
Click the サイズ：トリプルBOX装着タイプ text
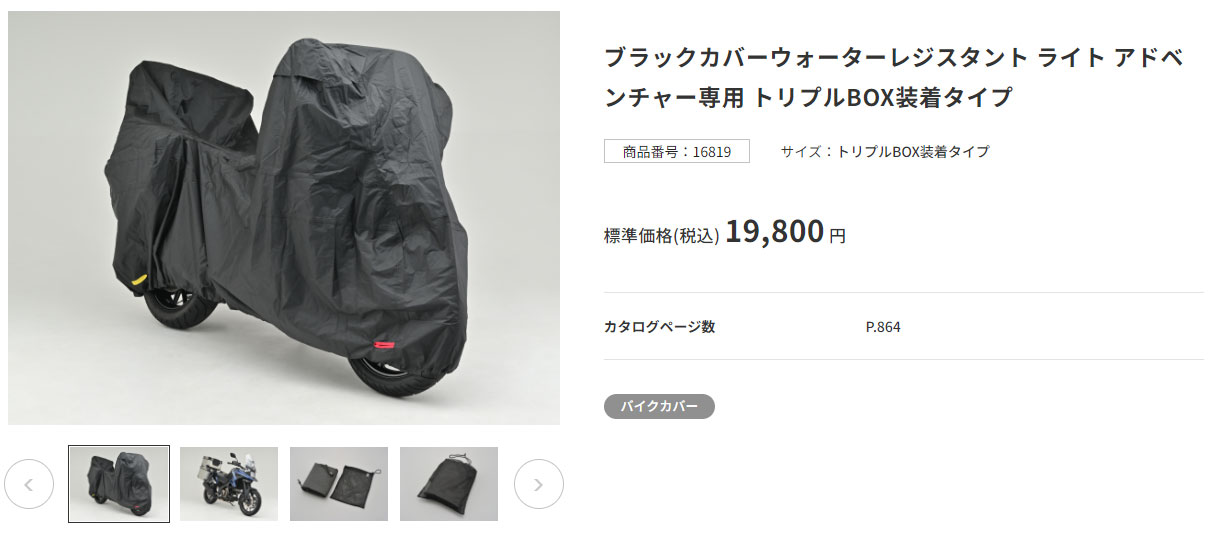[885, 152]
